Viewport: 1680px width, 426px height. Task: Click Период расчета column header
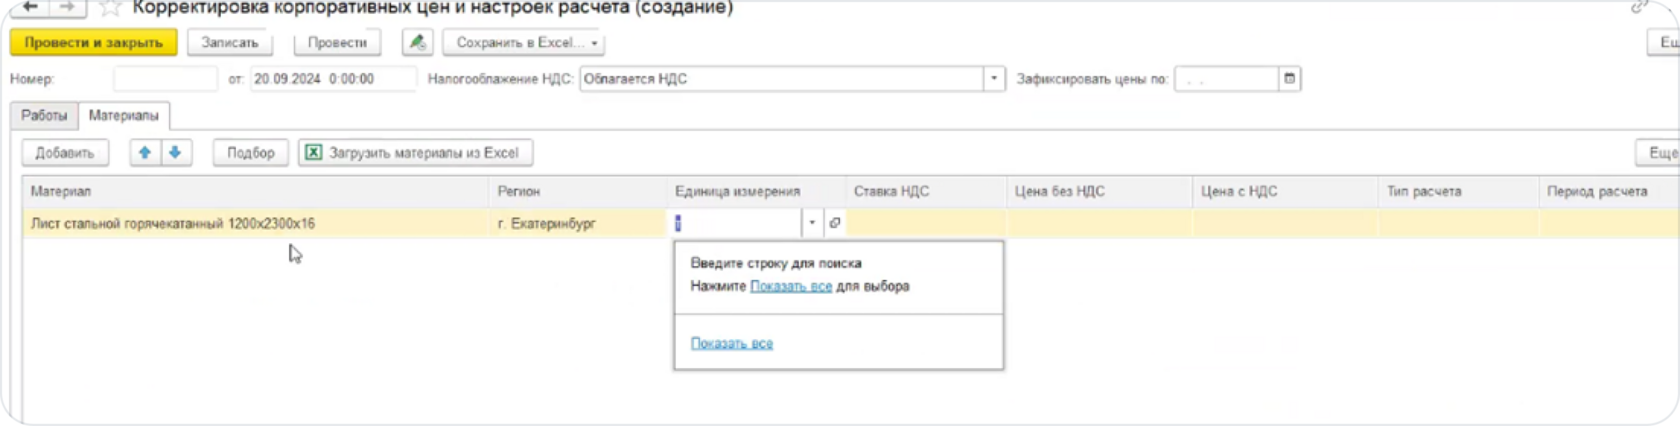click(1609, 191)
